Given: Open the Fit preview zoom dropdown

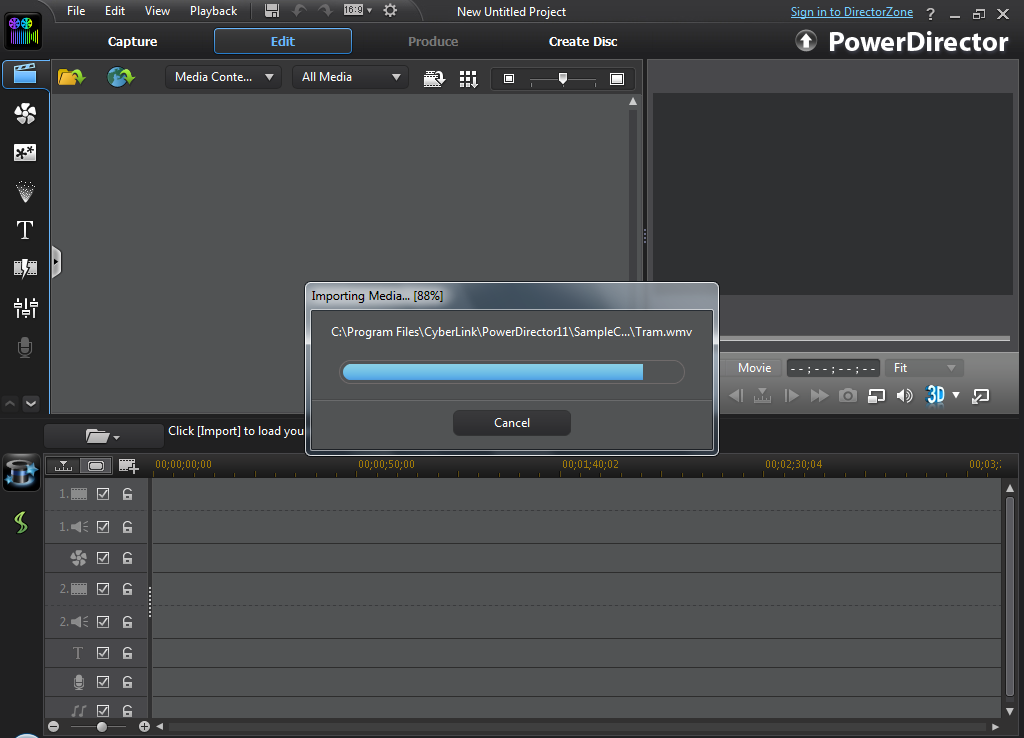Looking at the screenshot, I should [x=924, y=368].
